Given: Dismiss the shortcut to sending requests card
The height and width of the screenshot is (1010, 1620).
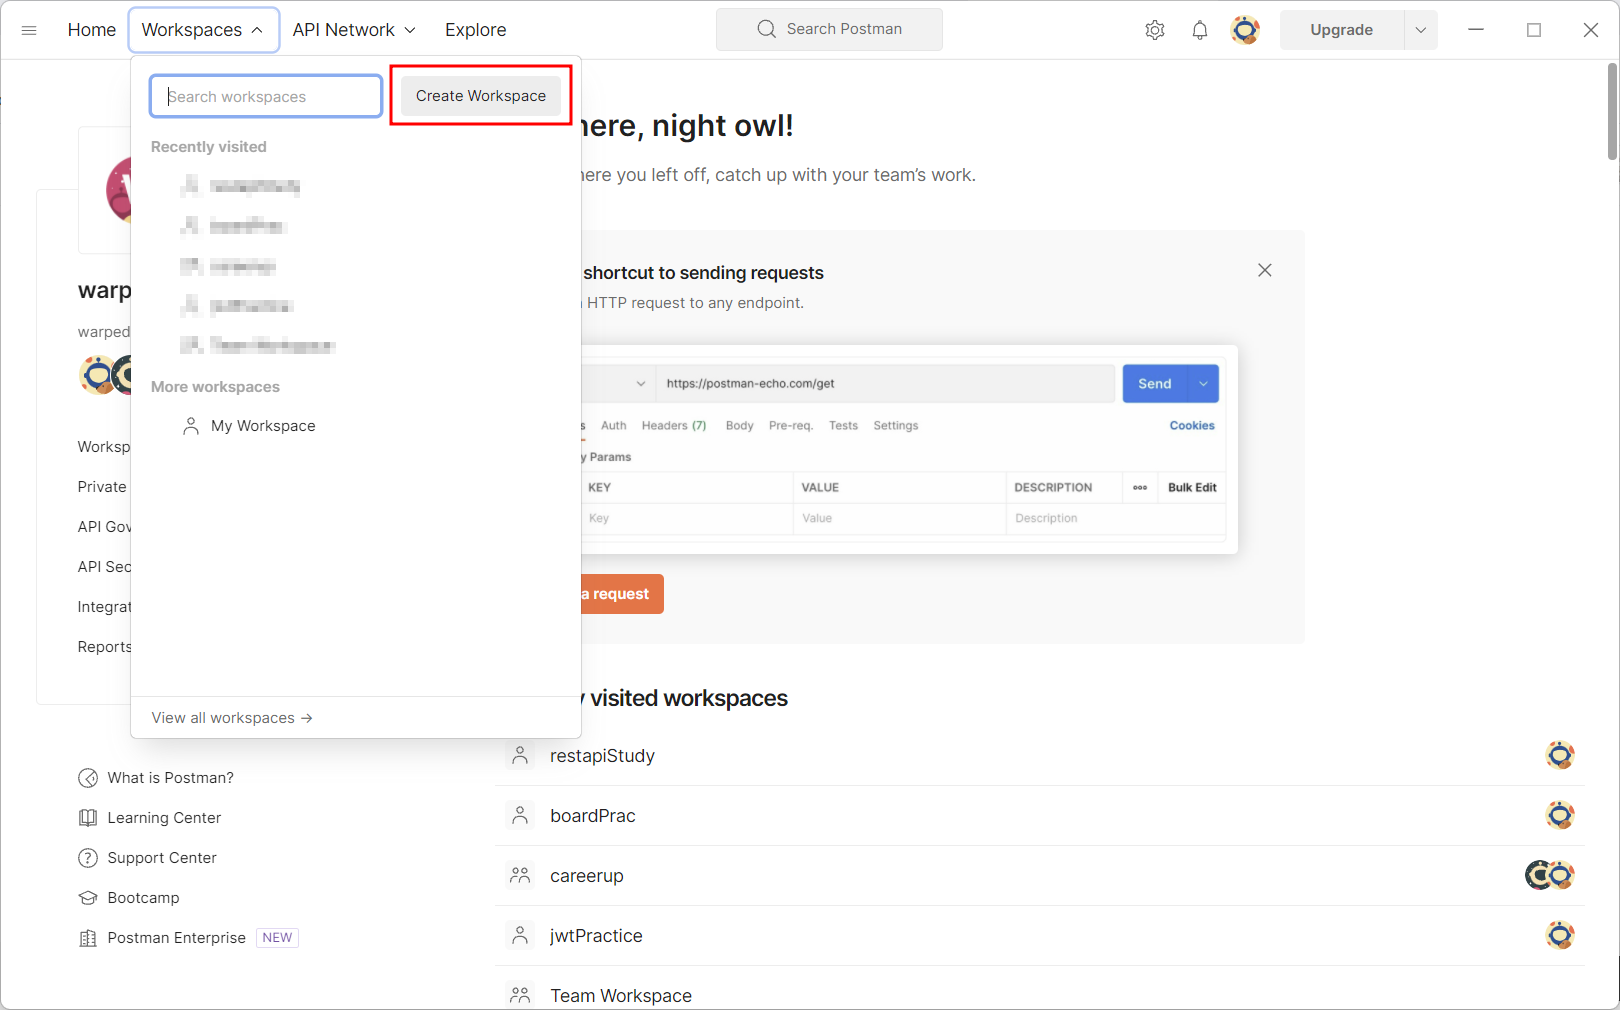Looking at the screenshot, I should (1265, 270).
